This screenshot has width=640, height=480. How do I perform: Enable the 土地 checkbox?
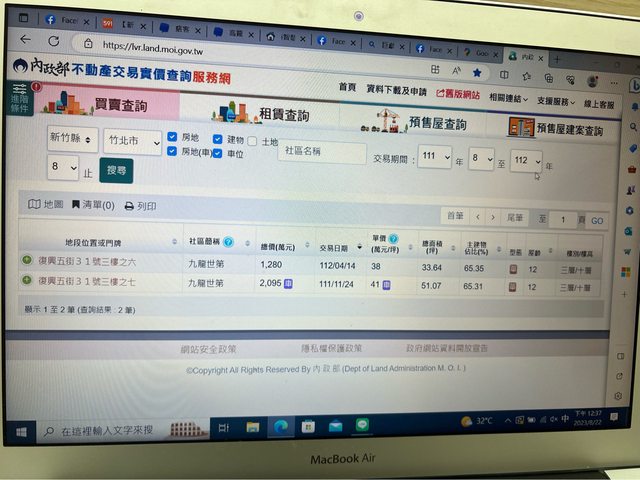pyautogui.click(x=252, y=142)
